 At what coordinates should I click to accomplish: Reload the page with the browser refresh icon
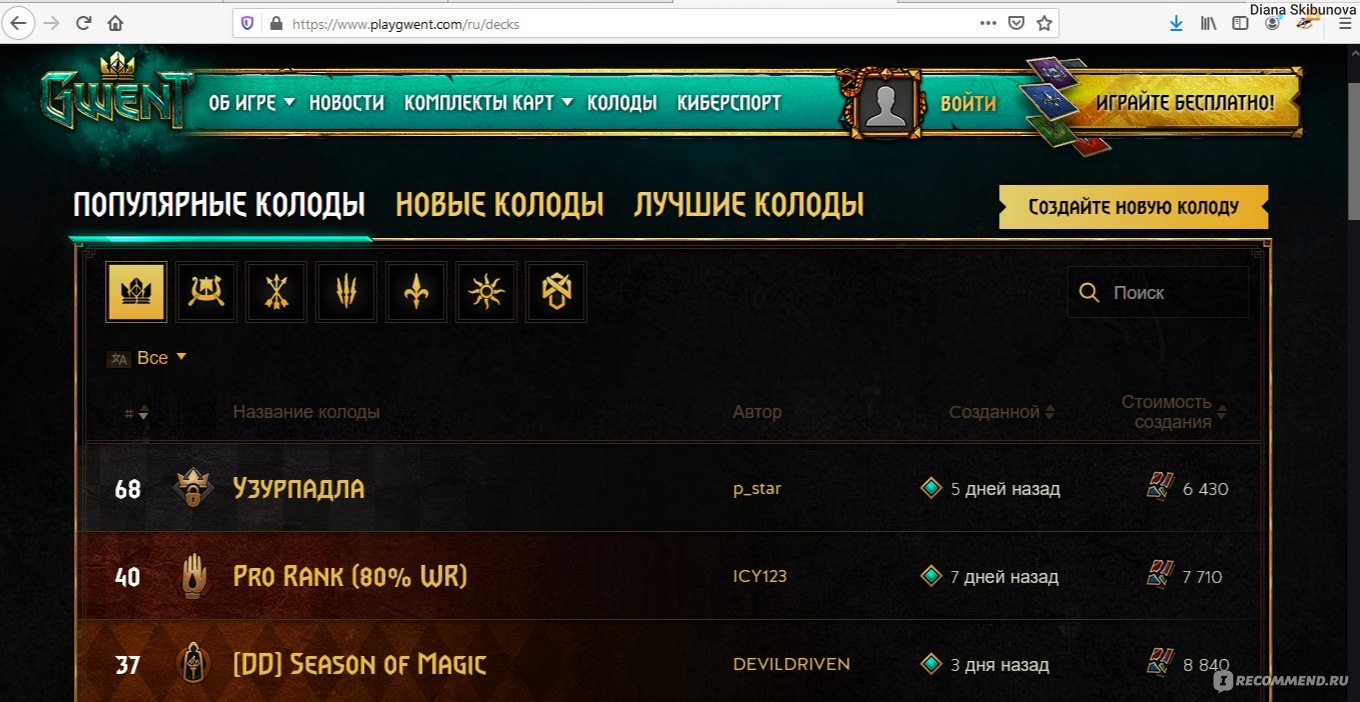84,22
